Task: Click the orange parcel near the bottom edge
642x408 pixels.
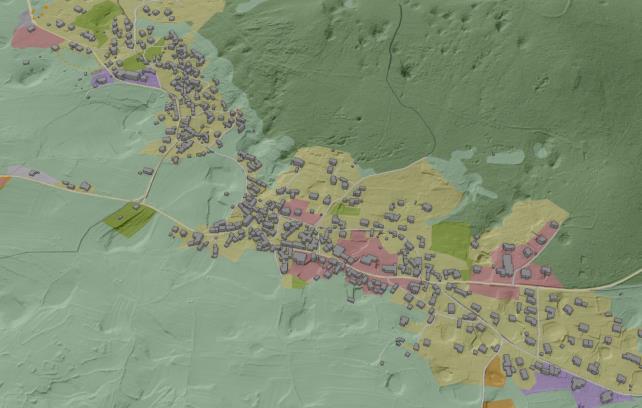Action: tap(495, 372)
